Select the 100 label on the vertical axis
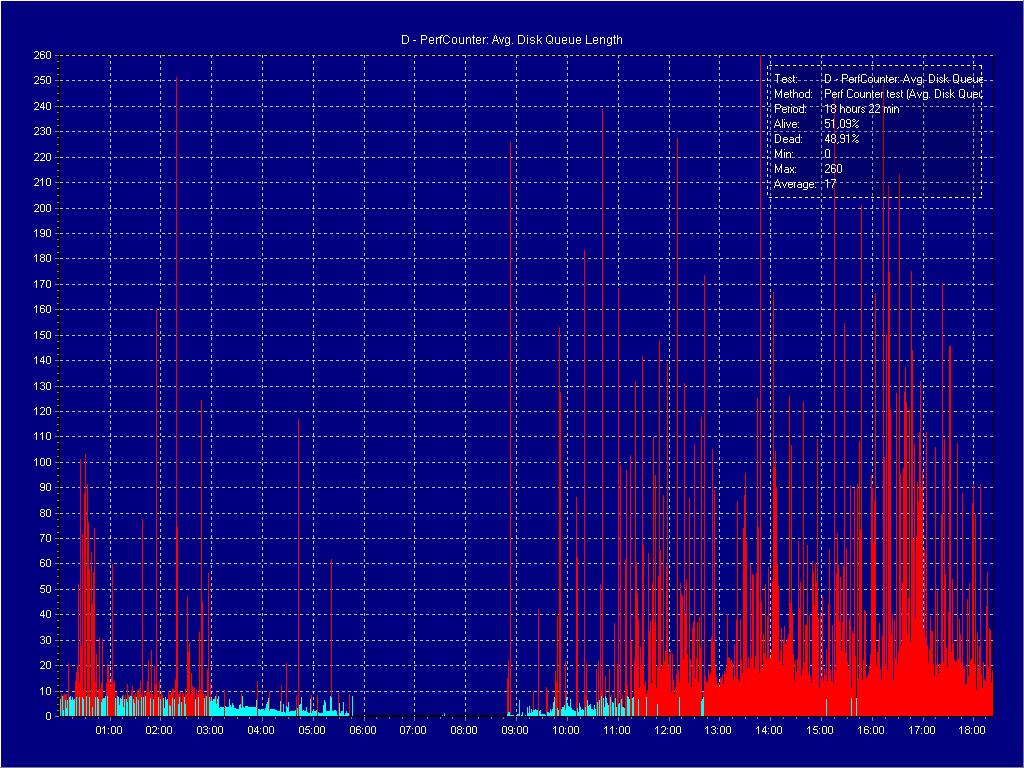Screen dimensions: 1024x768 [42, 462]
